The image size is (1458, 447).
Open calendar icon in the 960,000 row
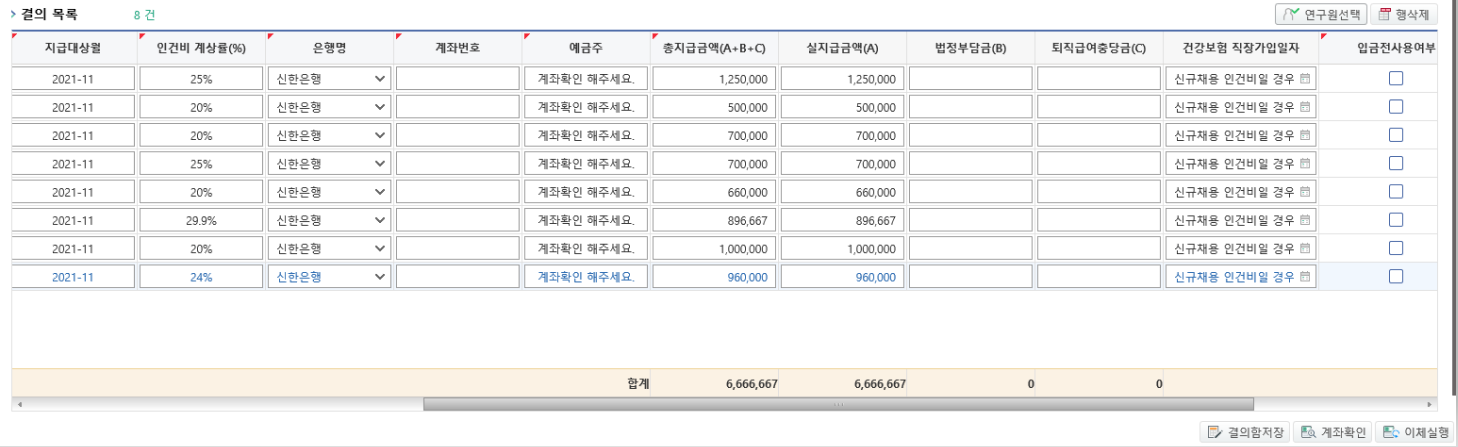(1305, 277)
